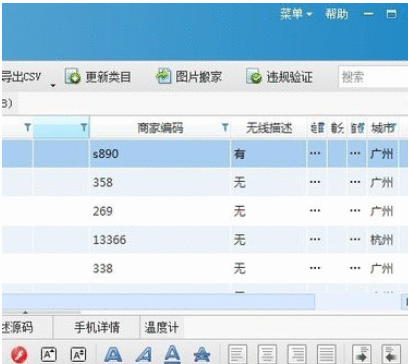This screenshot has height=364, width=408.
Task: Align text center
Action: click(267, 354)
